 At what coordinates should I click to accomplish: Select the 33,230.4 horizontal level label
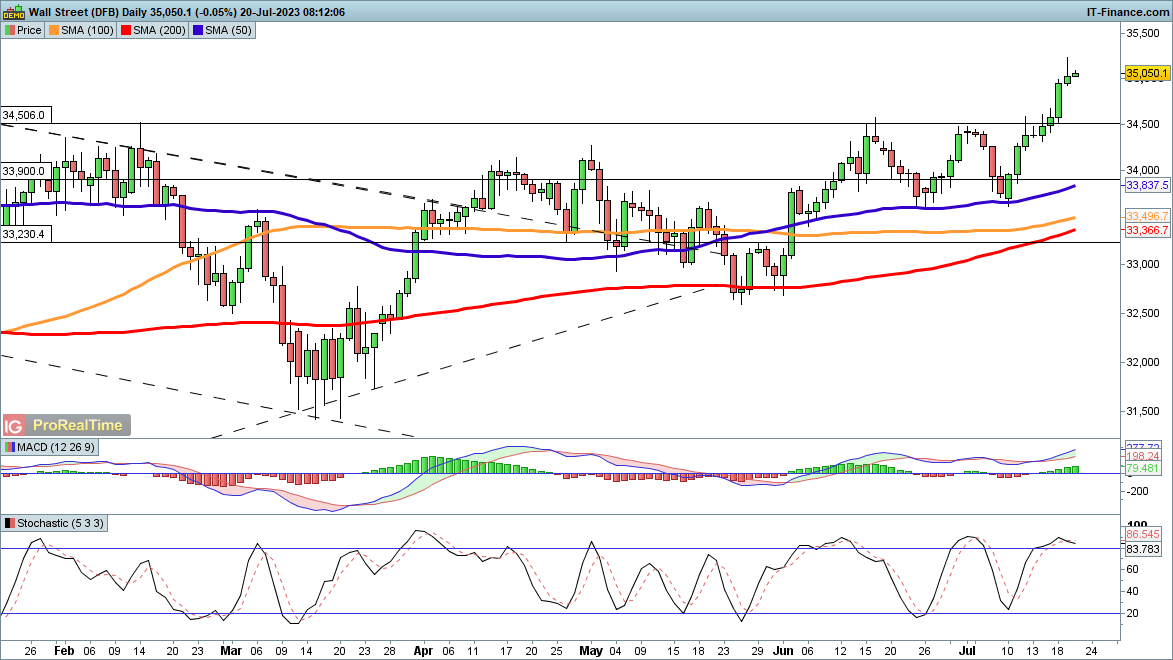24,234
